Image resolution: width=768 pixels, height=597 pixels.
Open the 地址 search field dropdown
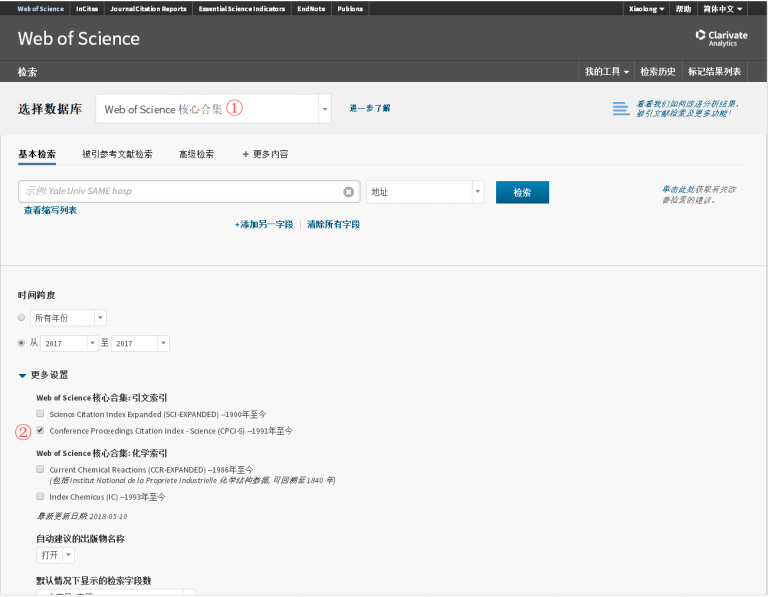[x=477, y=192]
